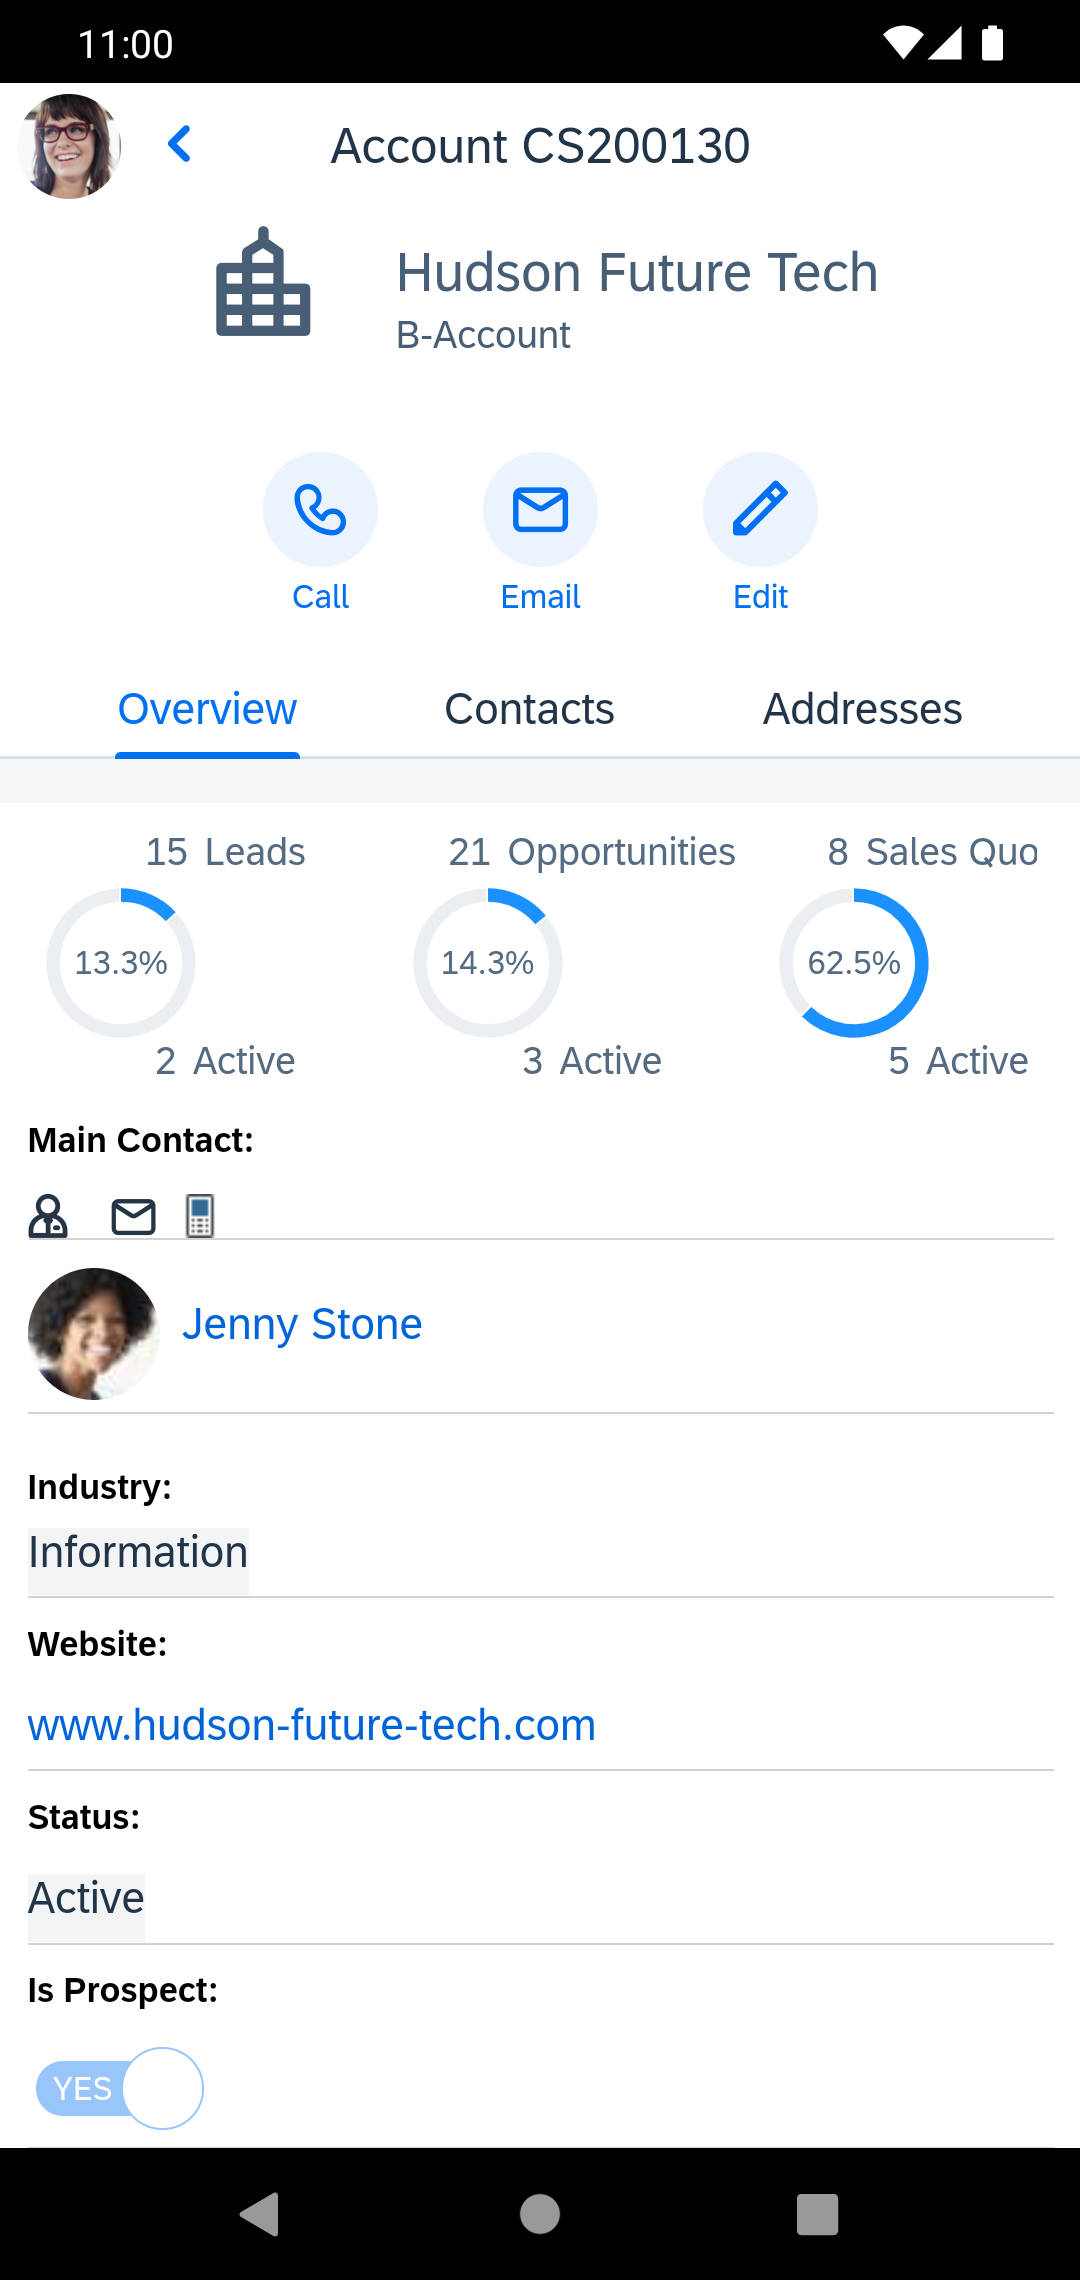
Task: Tap main contact email envelope icon
Action: 133,1217
